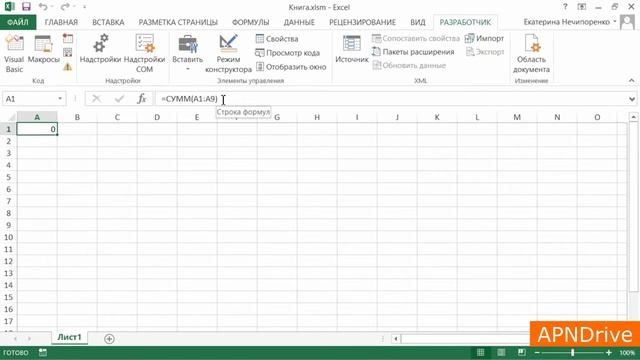Click XML Import (Импорт)
This screenshot has height=360, width=640.
[484, 38]
